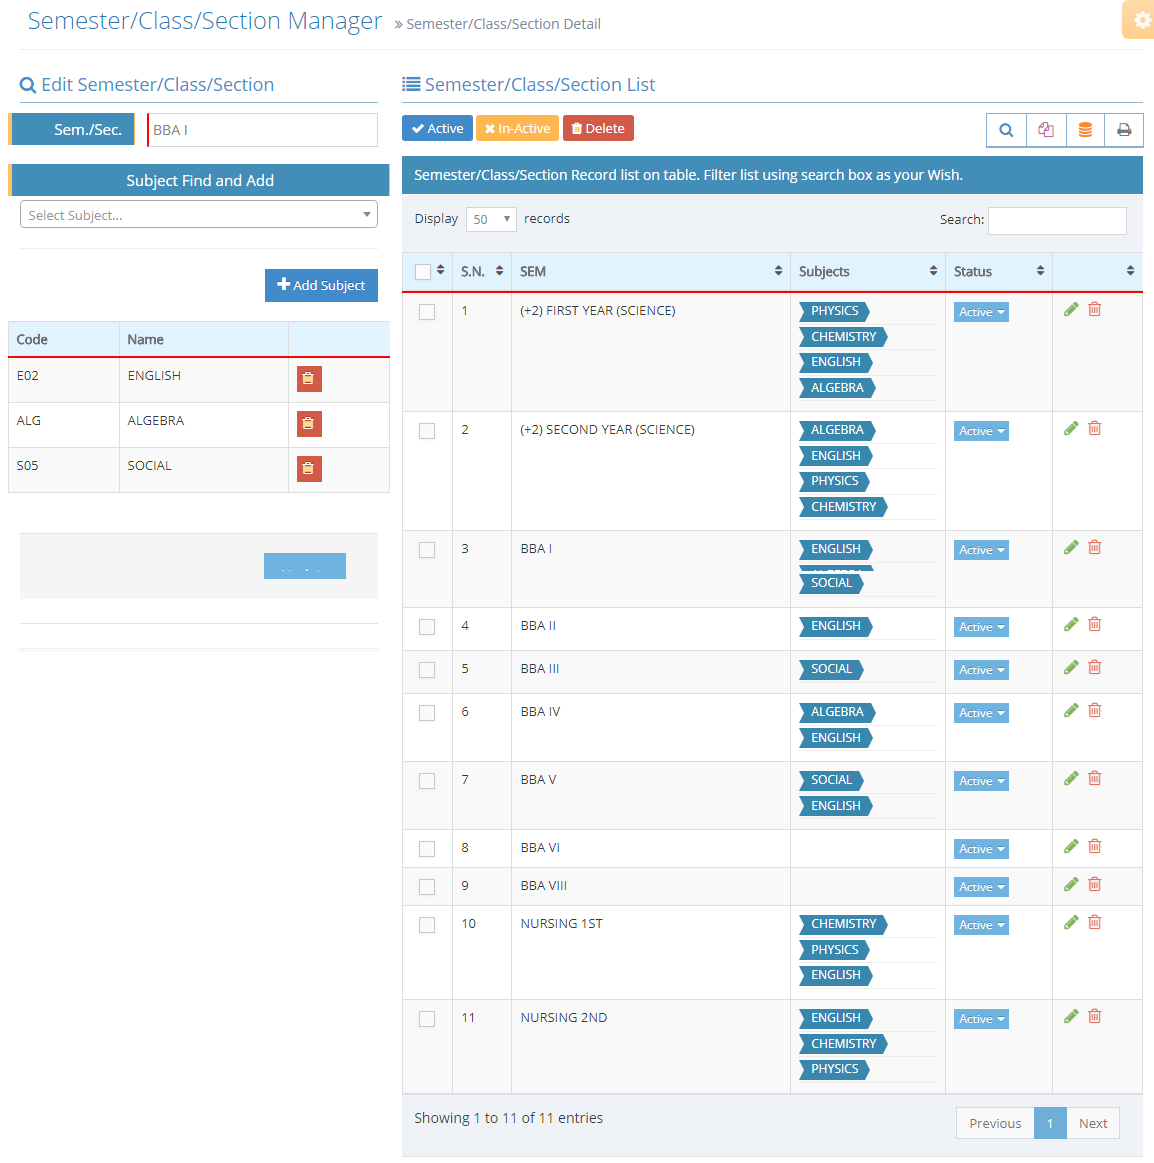Click the printer icon in toolbar
This screenshot has width=1154, height=1163.
[x=1124, y=130]
